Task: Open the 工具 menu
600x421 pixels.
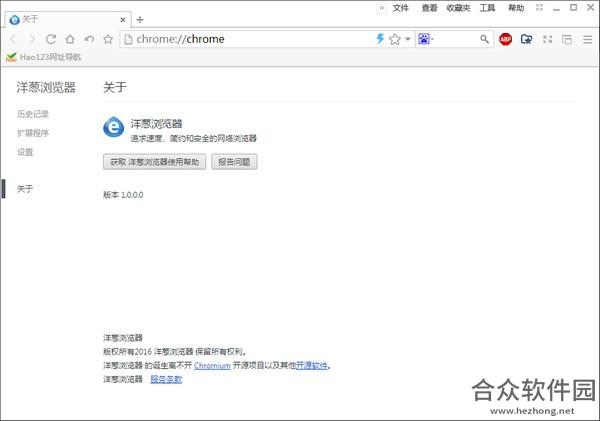Action: click(488, 8)
